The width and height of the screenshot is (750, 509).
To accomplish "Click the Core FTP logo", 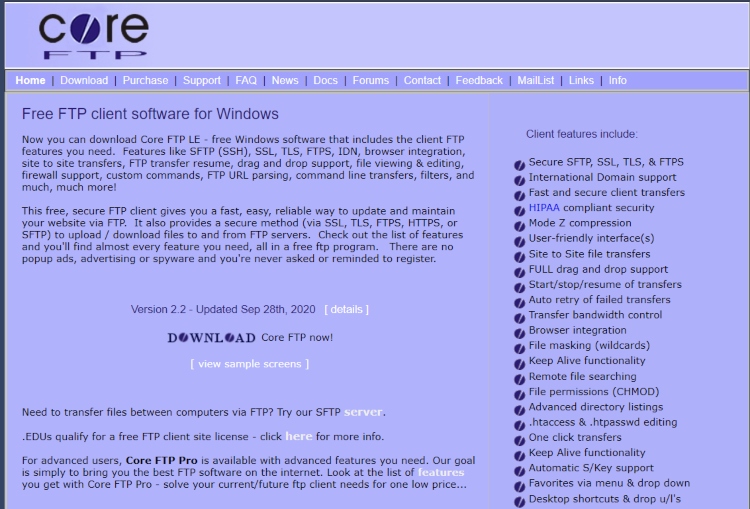I will pyautogui.click(x=94, y=35).
